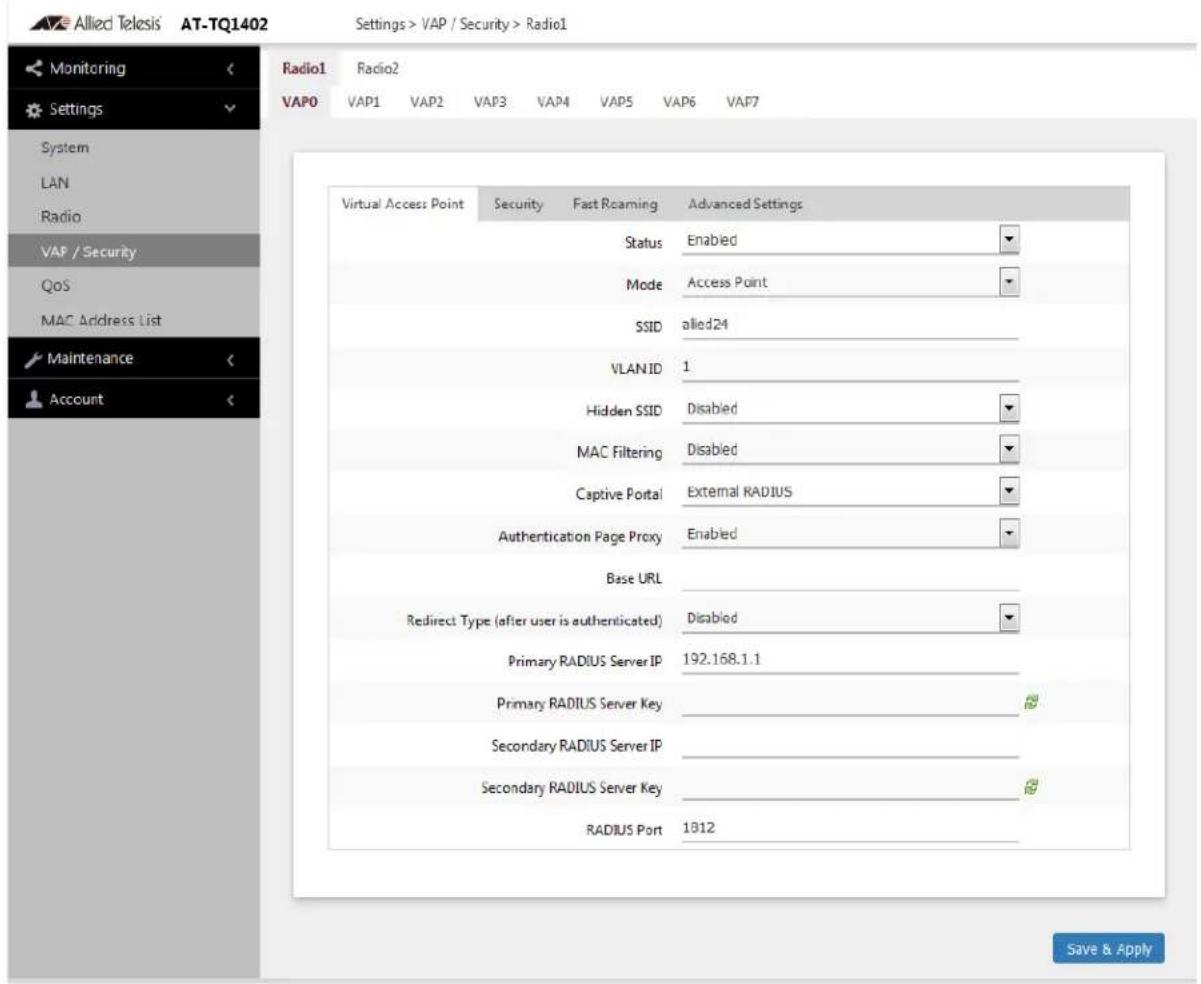Viewport: 1201px width, 984px height.
Task: Expand the Account menu chevron
Action: pyautogui.click(x=231, y=401)
